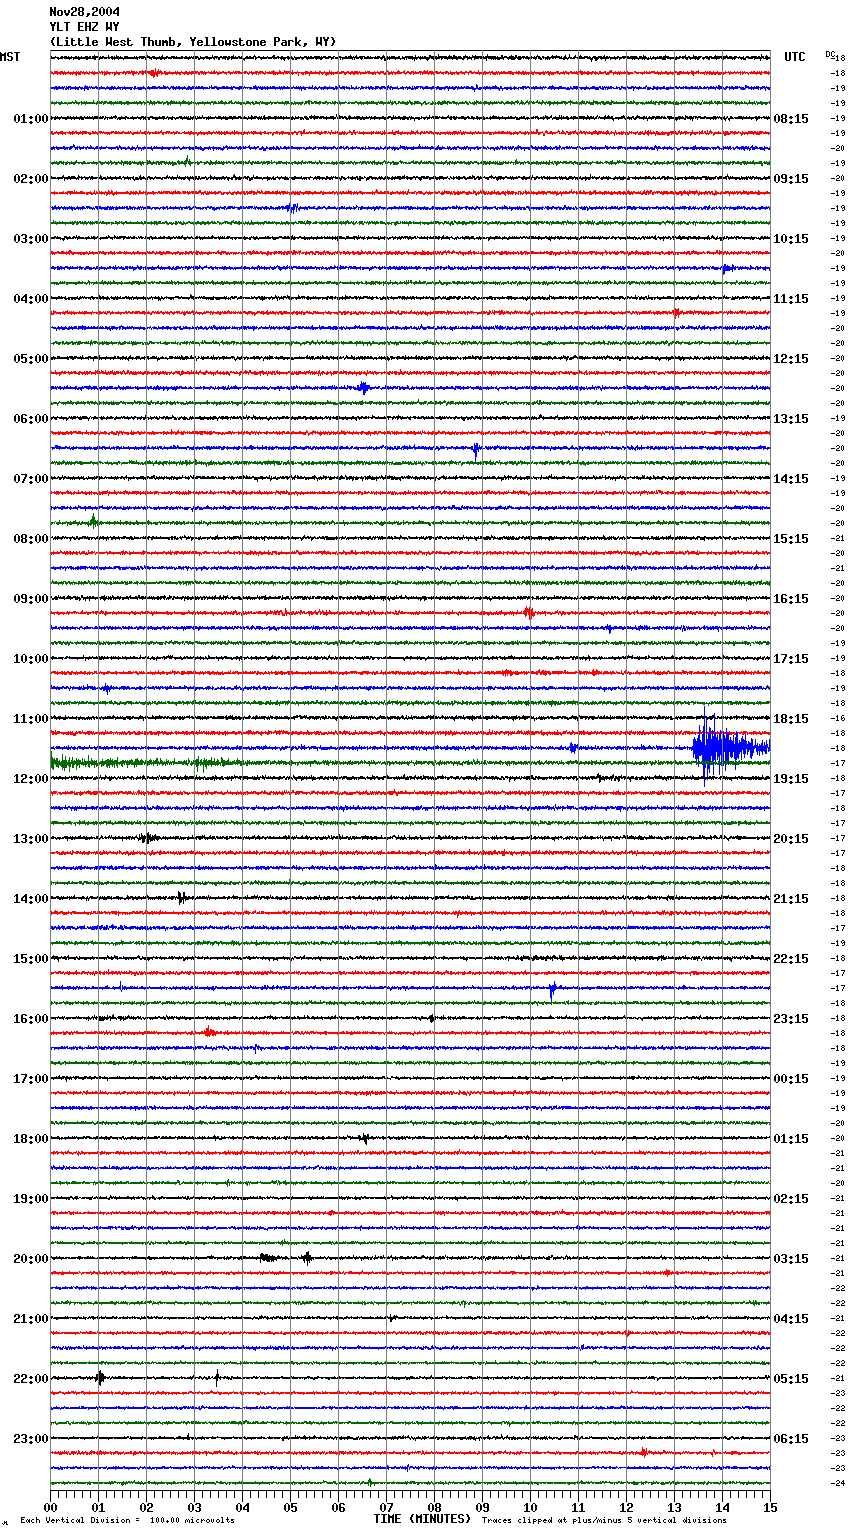This screenshot has height=1534, width=850.
Task: Select the 18:15 UTC time label
Action: (791, 719)
